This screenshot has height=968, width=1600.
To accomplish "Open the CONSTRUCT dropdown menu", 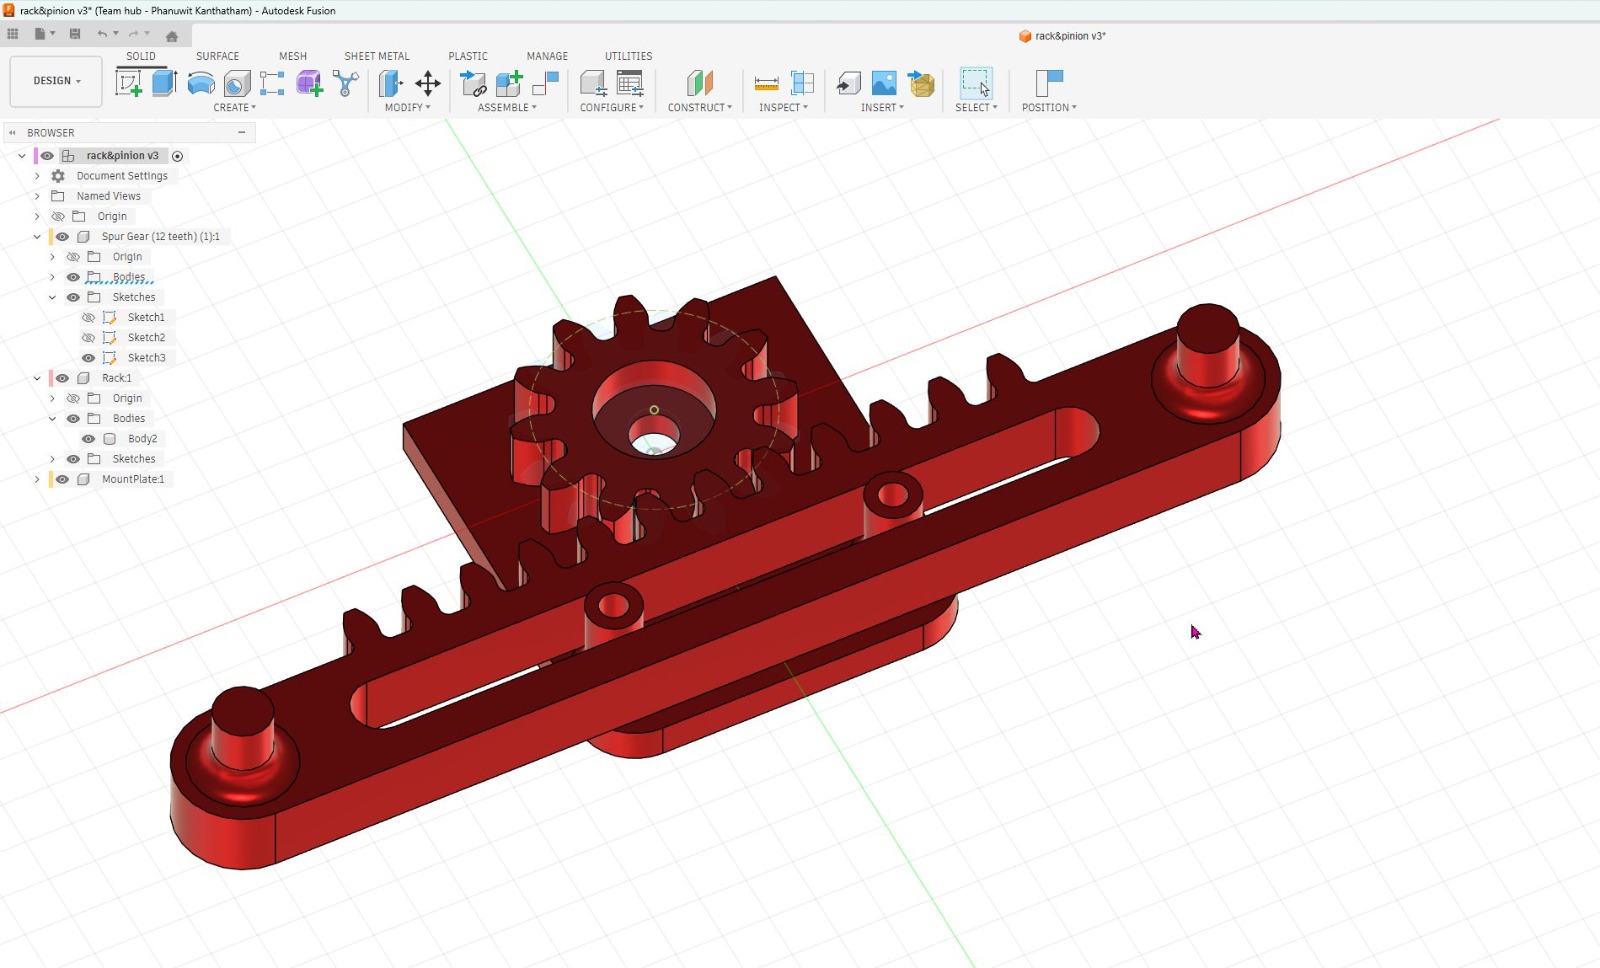I will tap(700, 108).
